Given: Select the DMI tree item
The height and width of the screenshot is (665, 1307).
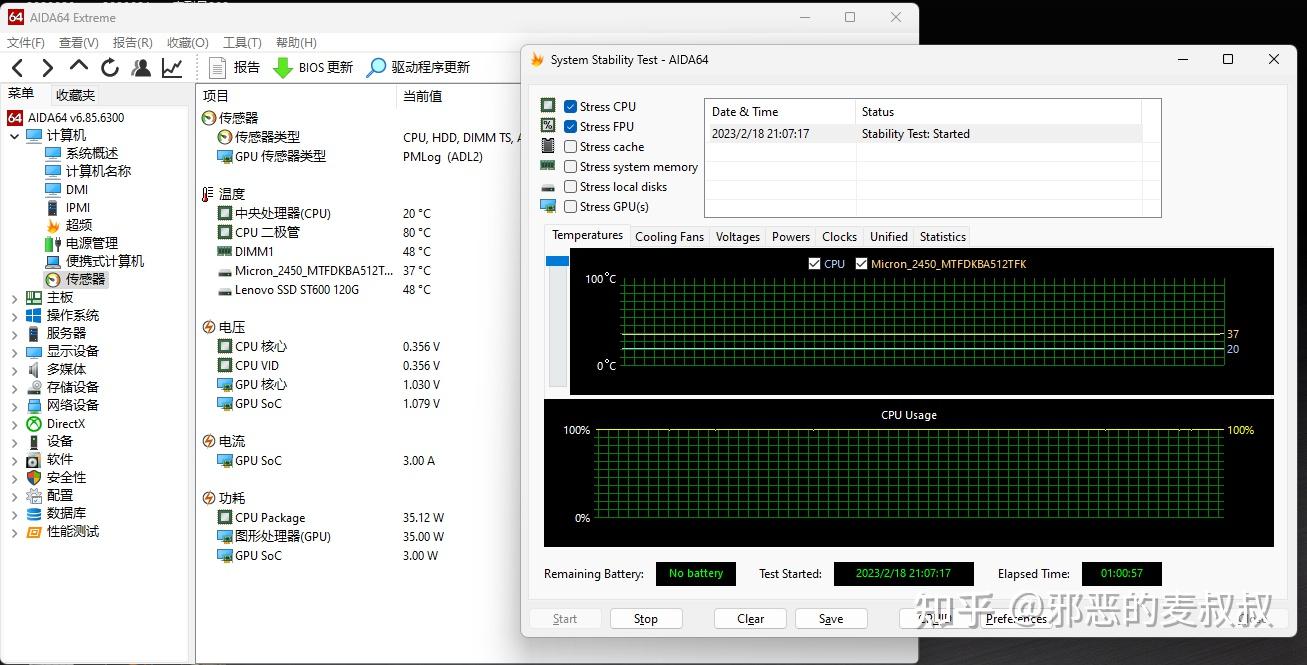Looking at the screenshot, I should (x=67, y=189).
